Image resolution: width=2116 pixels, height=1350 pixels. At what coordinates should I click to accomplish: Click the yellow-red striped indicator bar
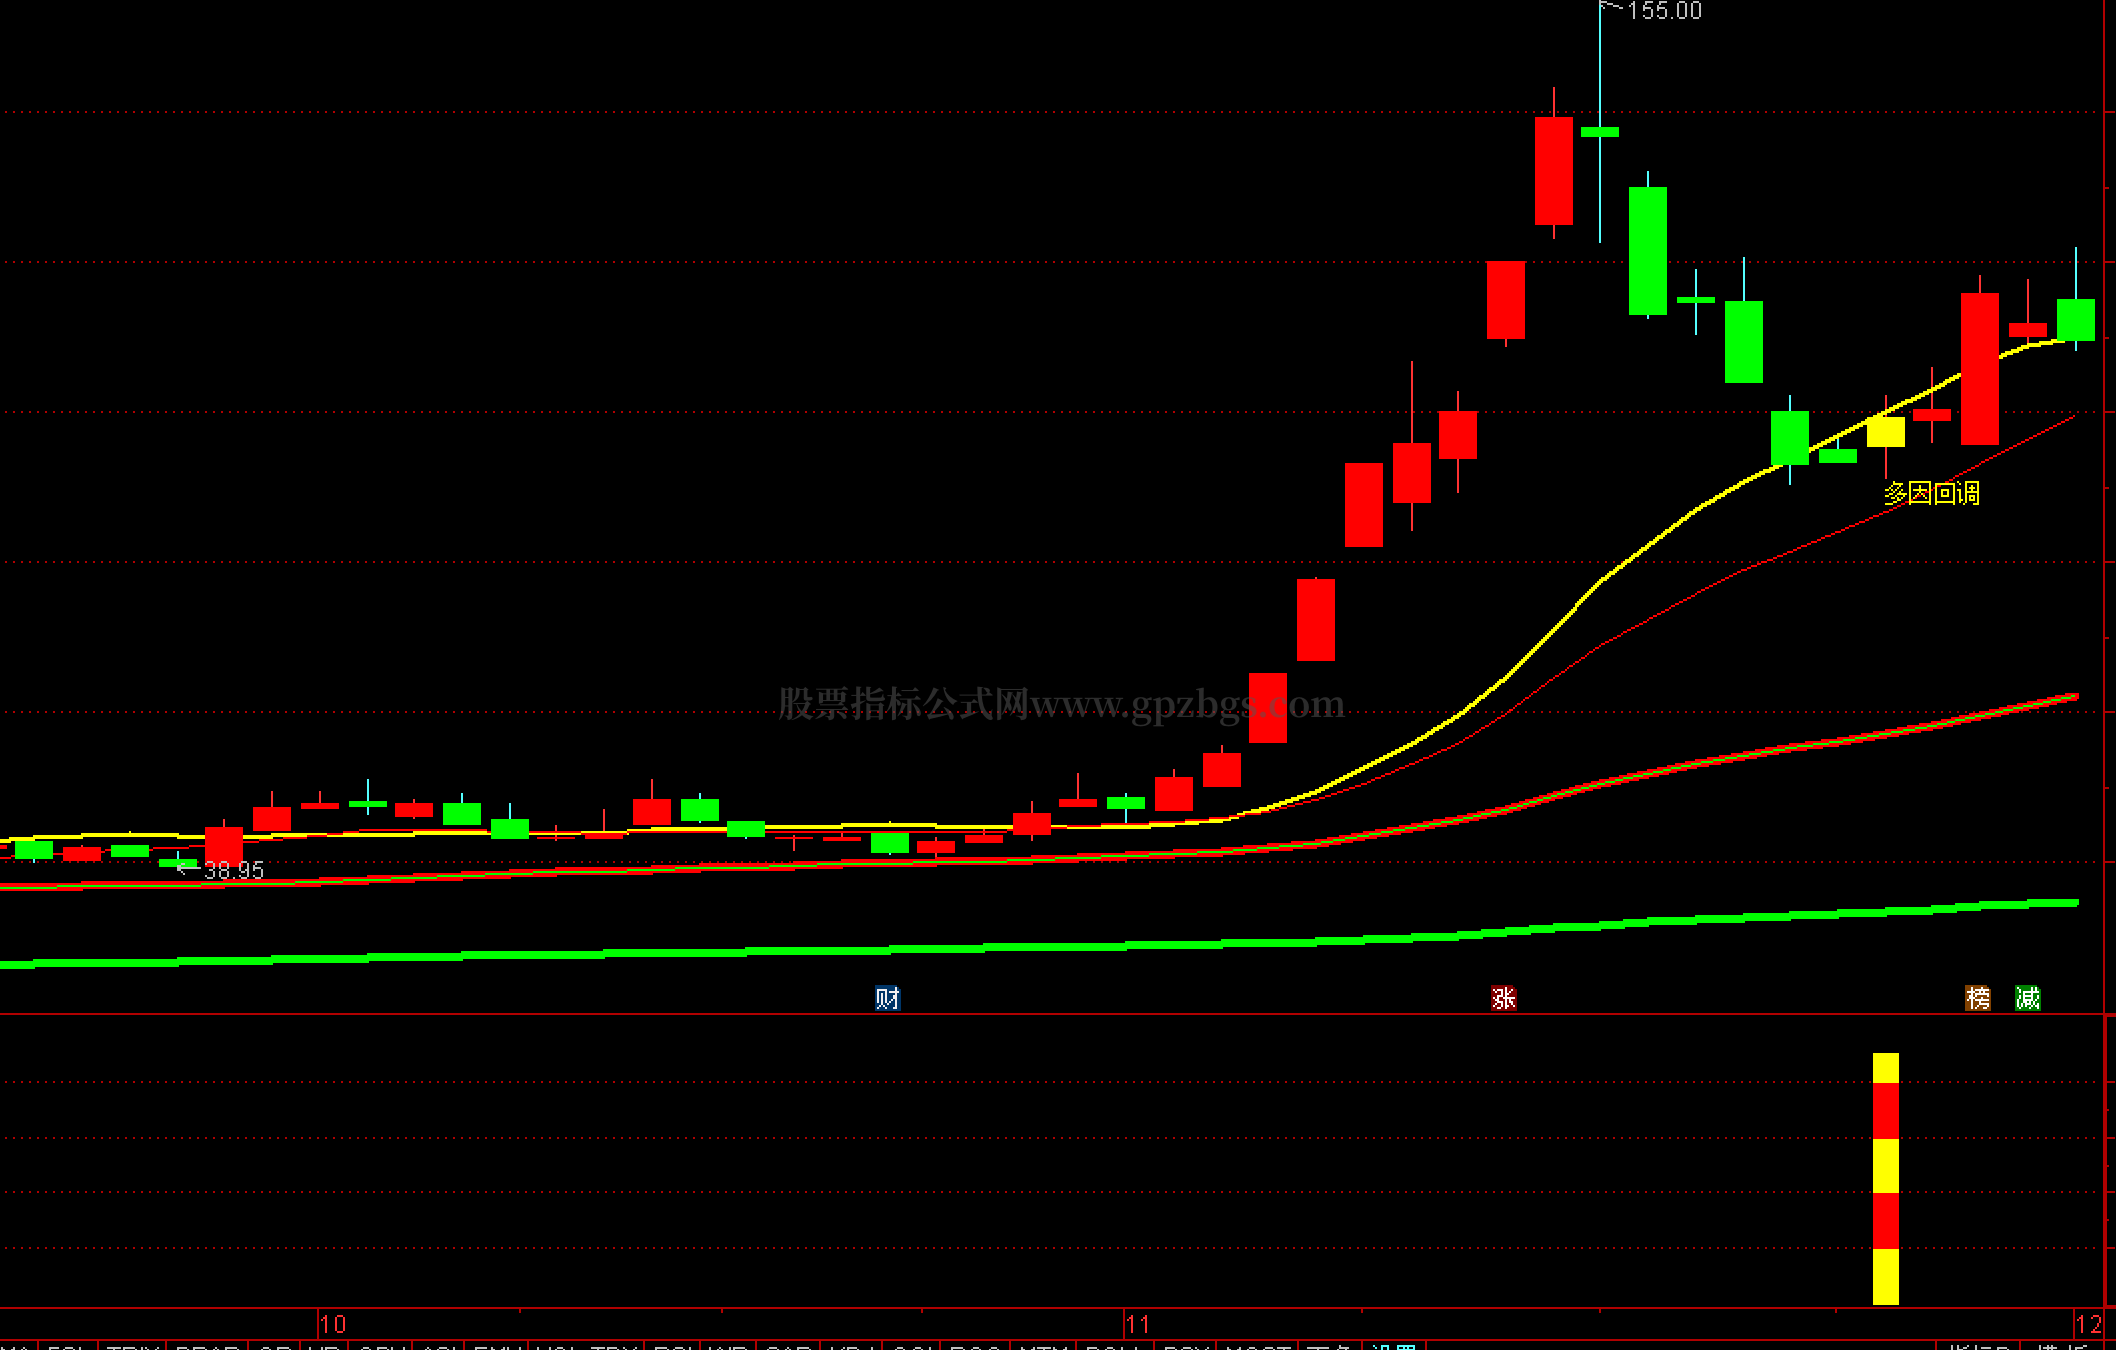pos(1885,1178)
